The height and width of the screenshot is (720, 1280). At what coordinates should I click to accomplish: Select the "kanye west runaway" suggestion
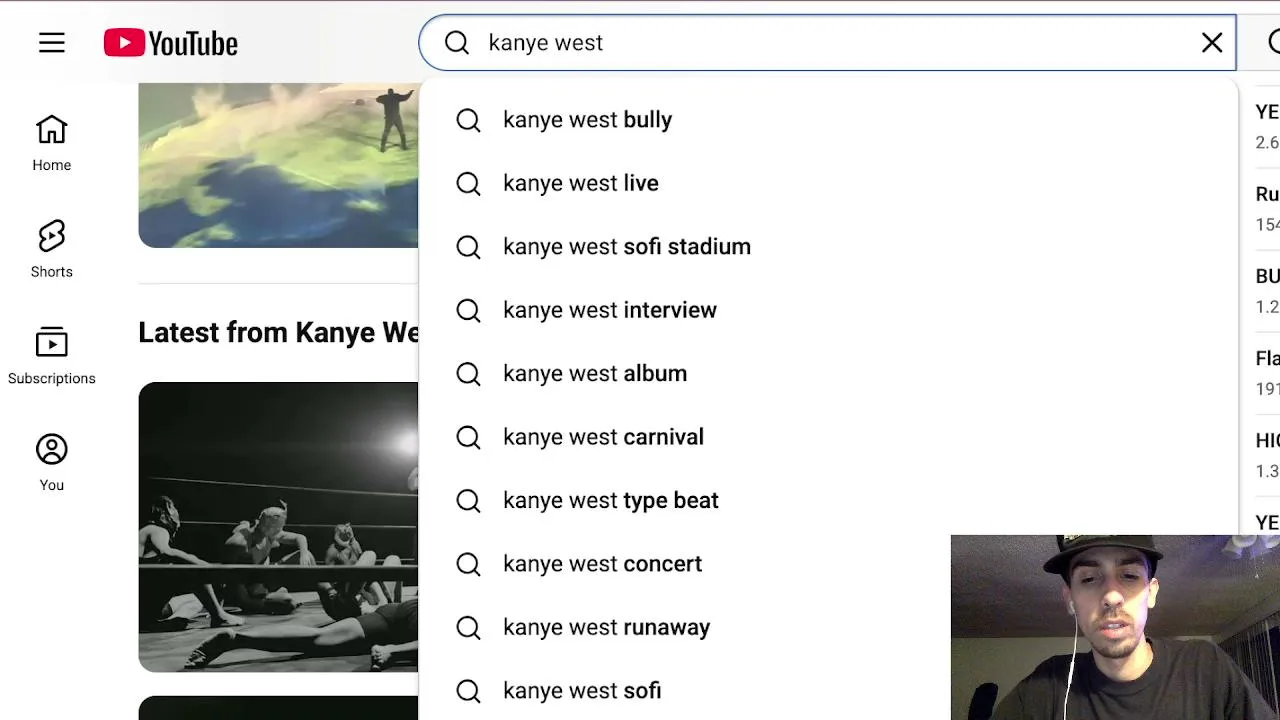point(606,628)
